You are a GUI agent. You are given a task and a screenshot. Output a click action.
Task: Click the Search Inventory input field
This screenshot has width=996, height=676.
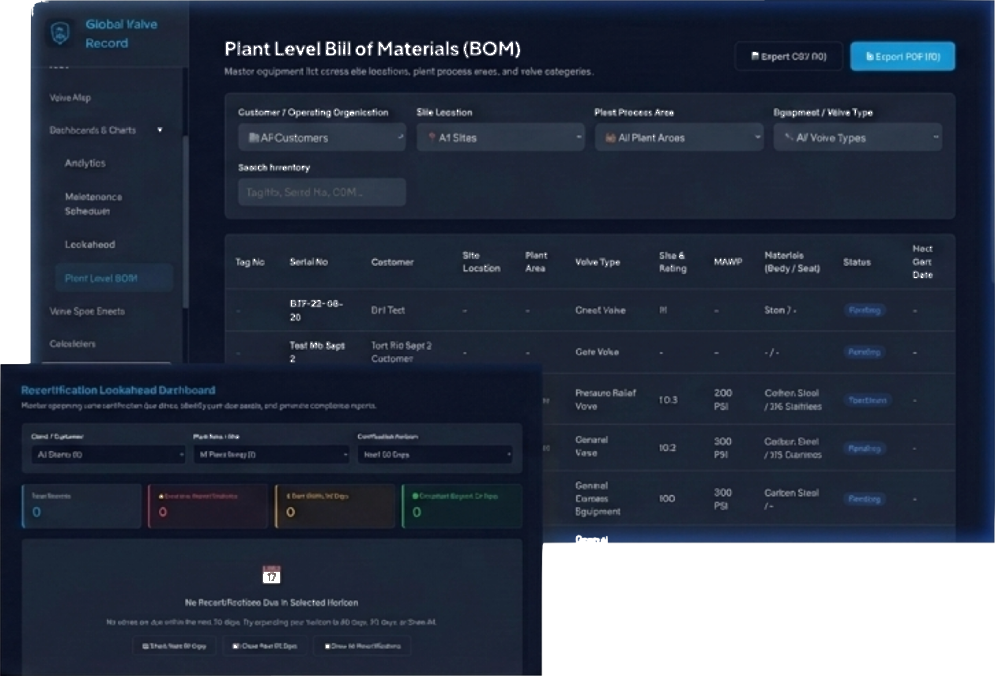[x=322, y=192]
